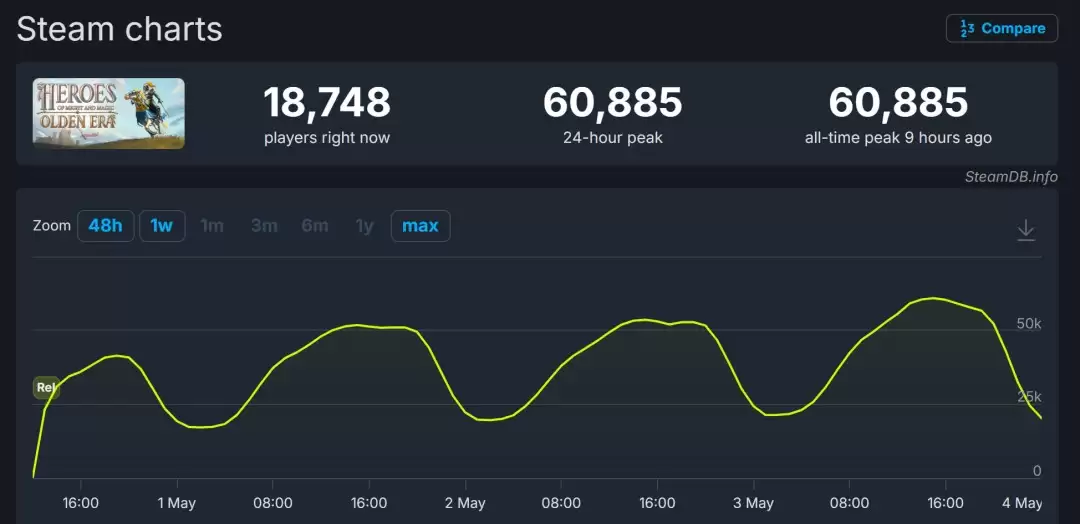The width and height of the screenshot is (1080, 524).
Task: Click the Heroes Olden Era game thumbnail
Action: pos(109,113)
